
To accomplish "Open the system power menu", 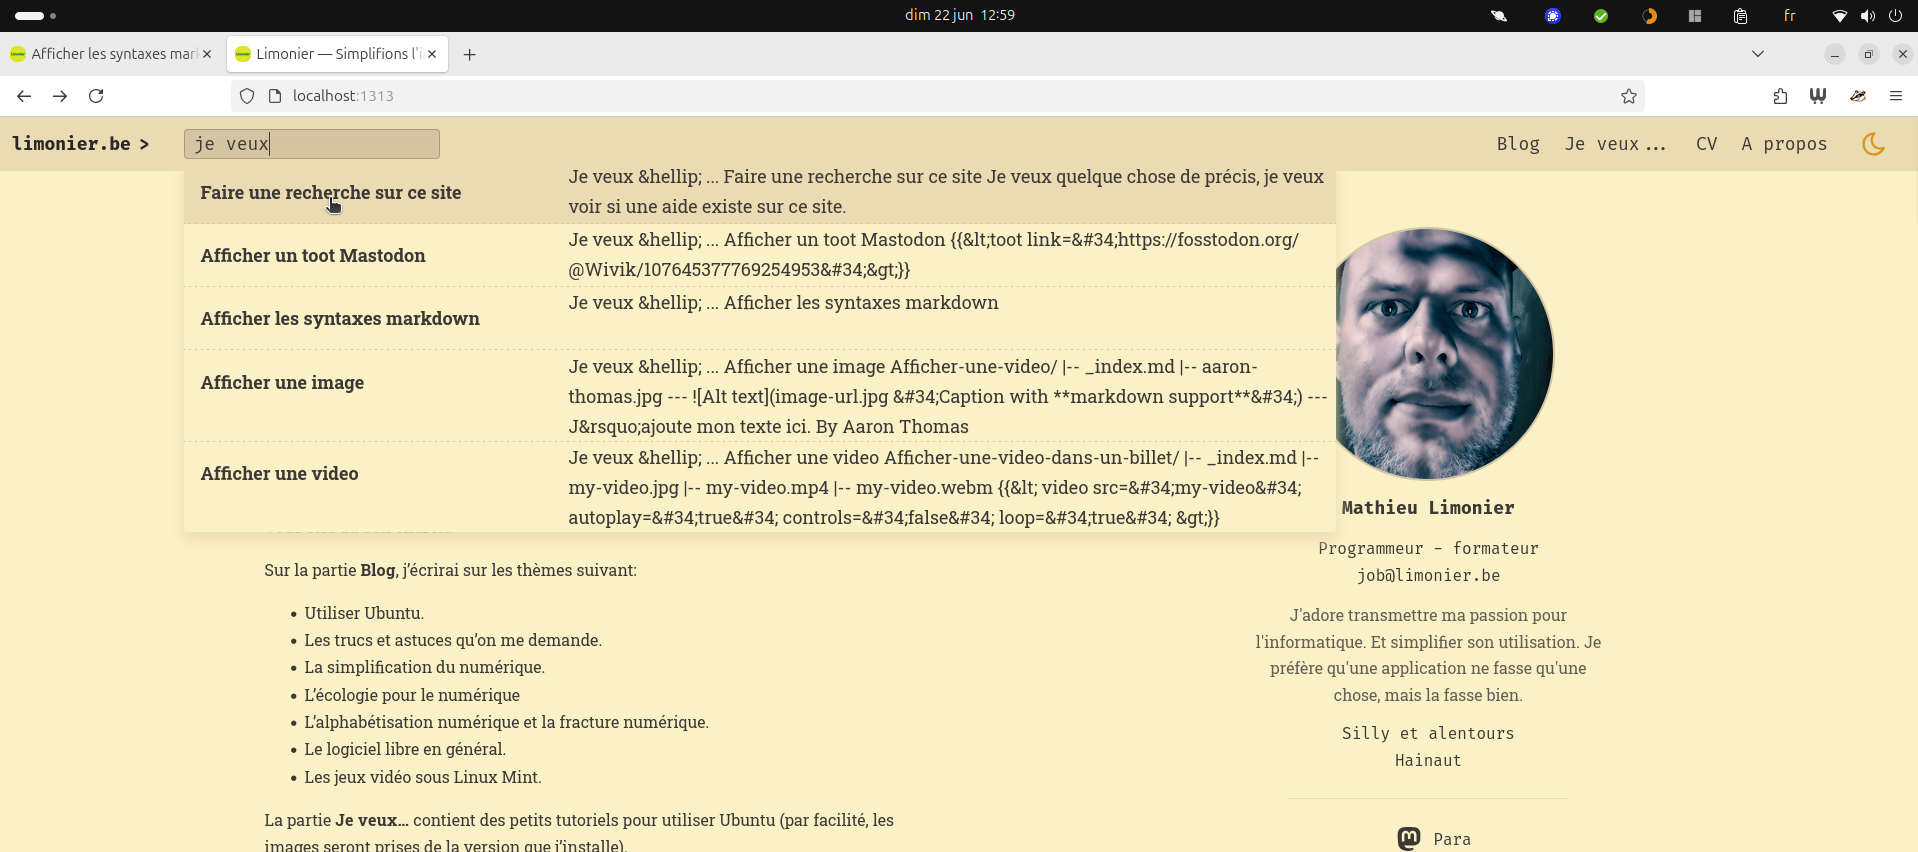I will click(1895, 15).
